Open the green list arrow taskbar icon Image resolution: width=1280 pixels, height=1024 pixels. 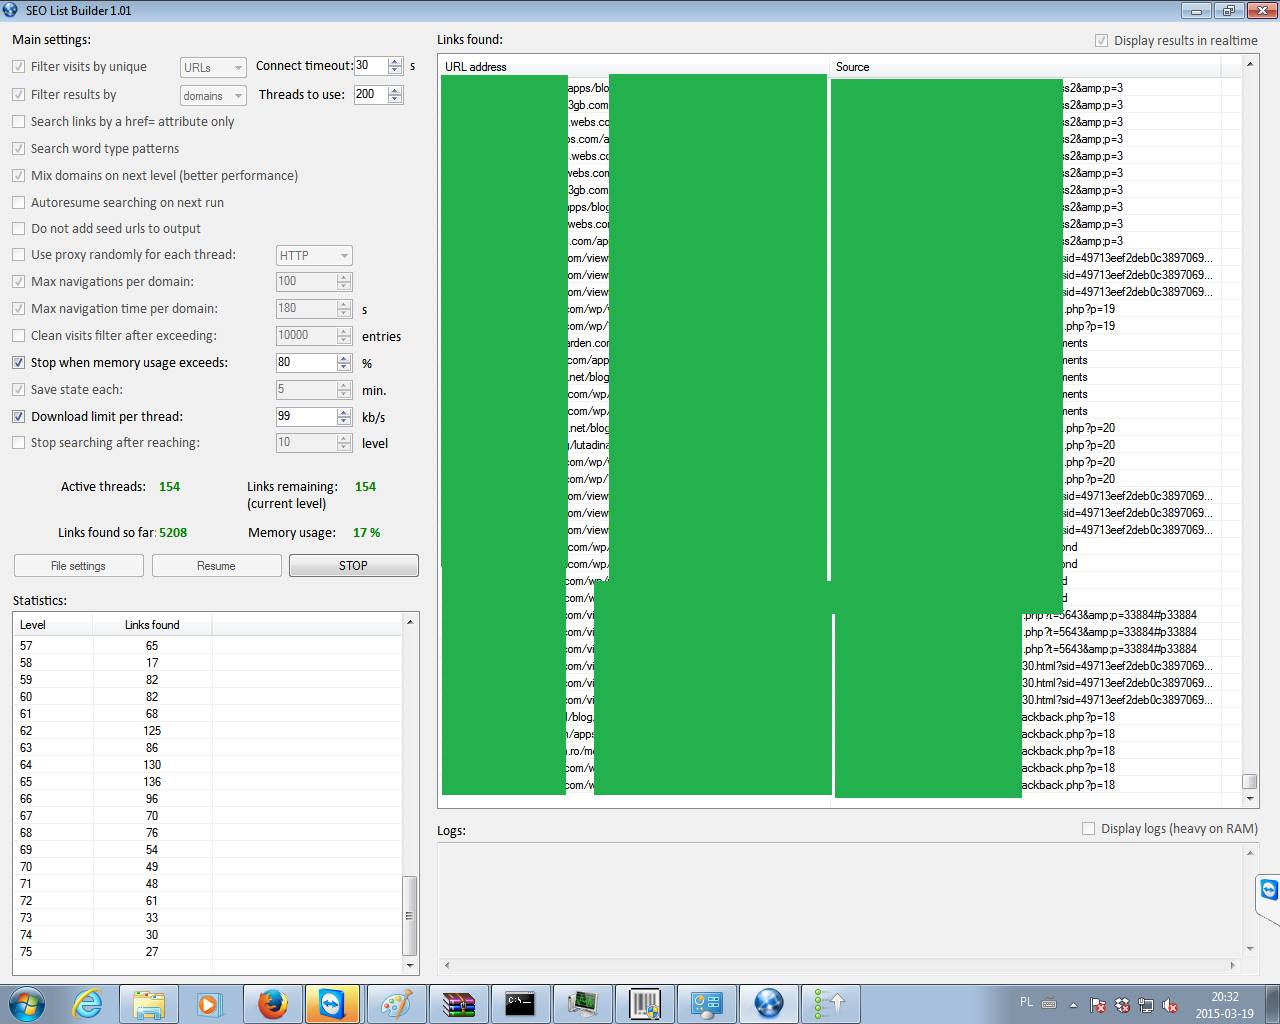[x=830, y=1003]
